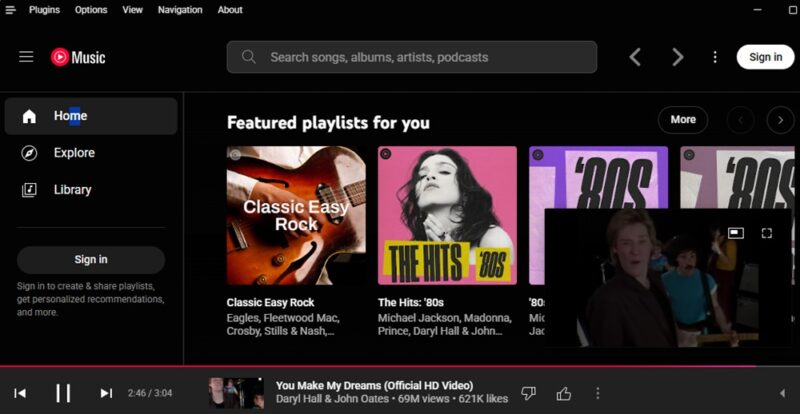Expand the player controls arrow at right
The width and height of the screenshot is (800, 414).
click(782, 393)
